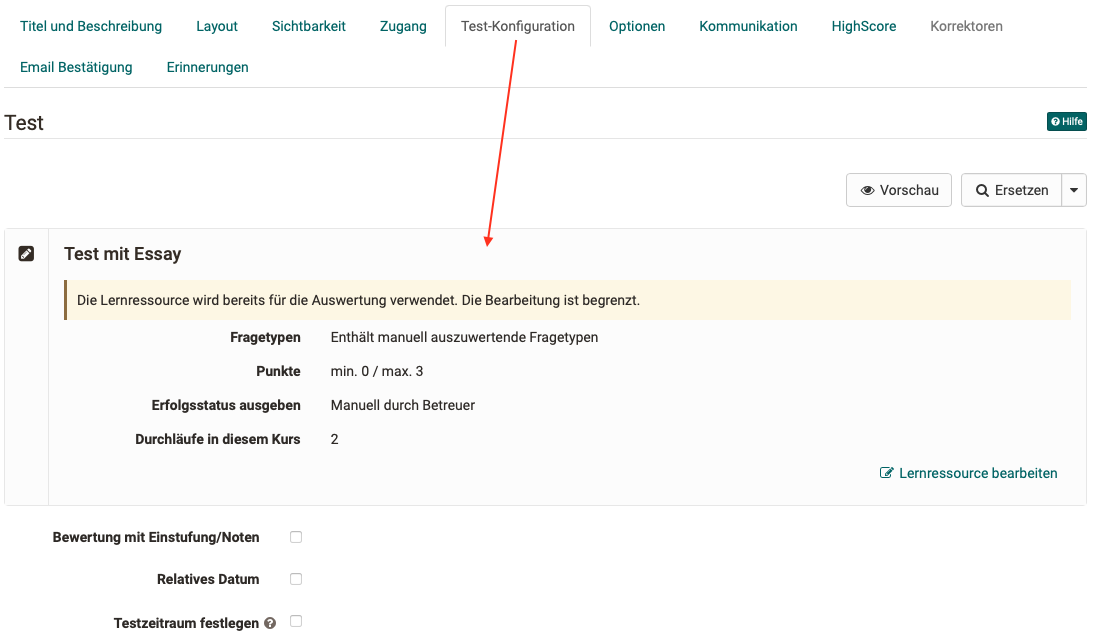Screen dimensions: 1095x638
Task: Enable Testzeitraum festlegen
Action: tap(295, 621)
